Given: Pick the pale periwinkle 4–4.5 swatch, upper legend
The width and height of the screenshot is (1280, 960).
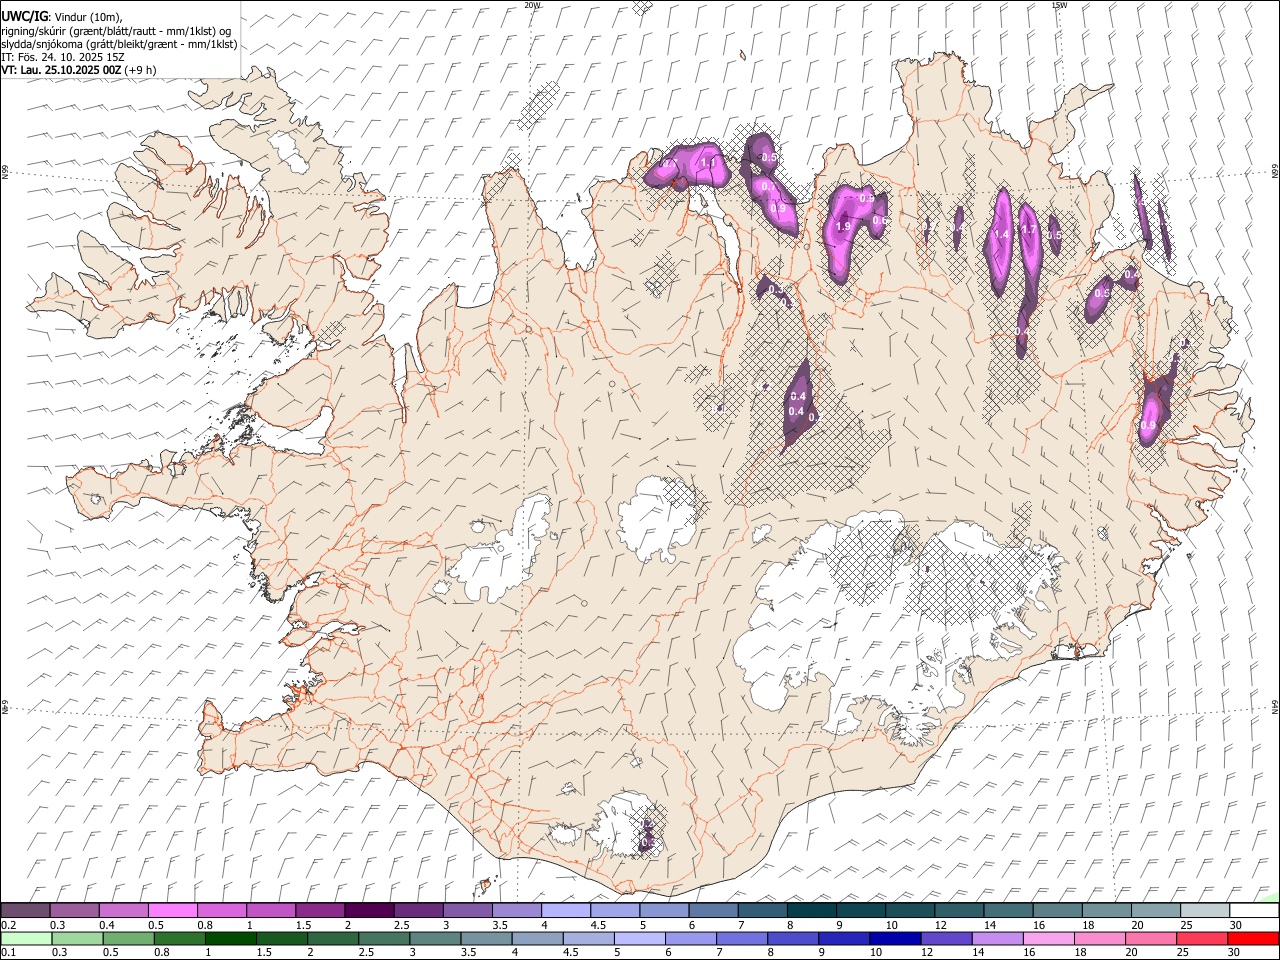Looking at the screenshot, I should tap(566, 911).
